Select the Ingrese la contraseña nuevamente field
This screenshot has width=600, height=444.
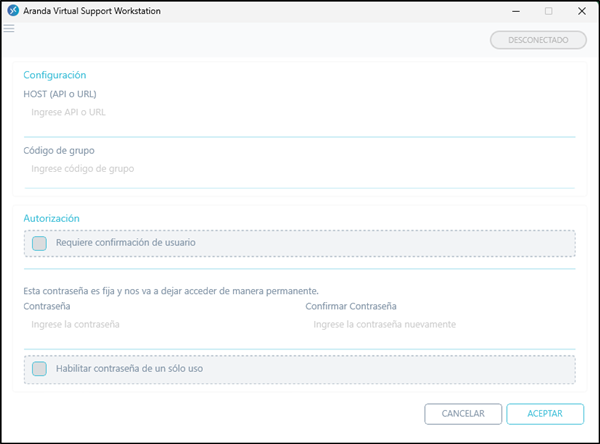click(440, 332)
